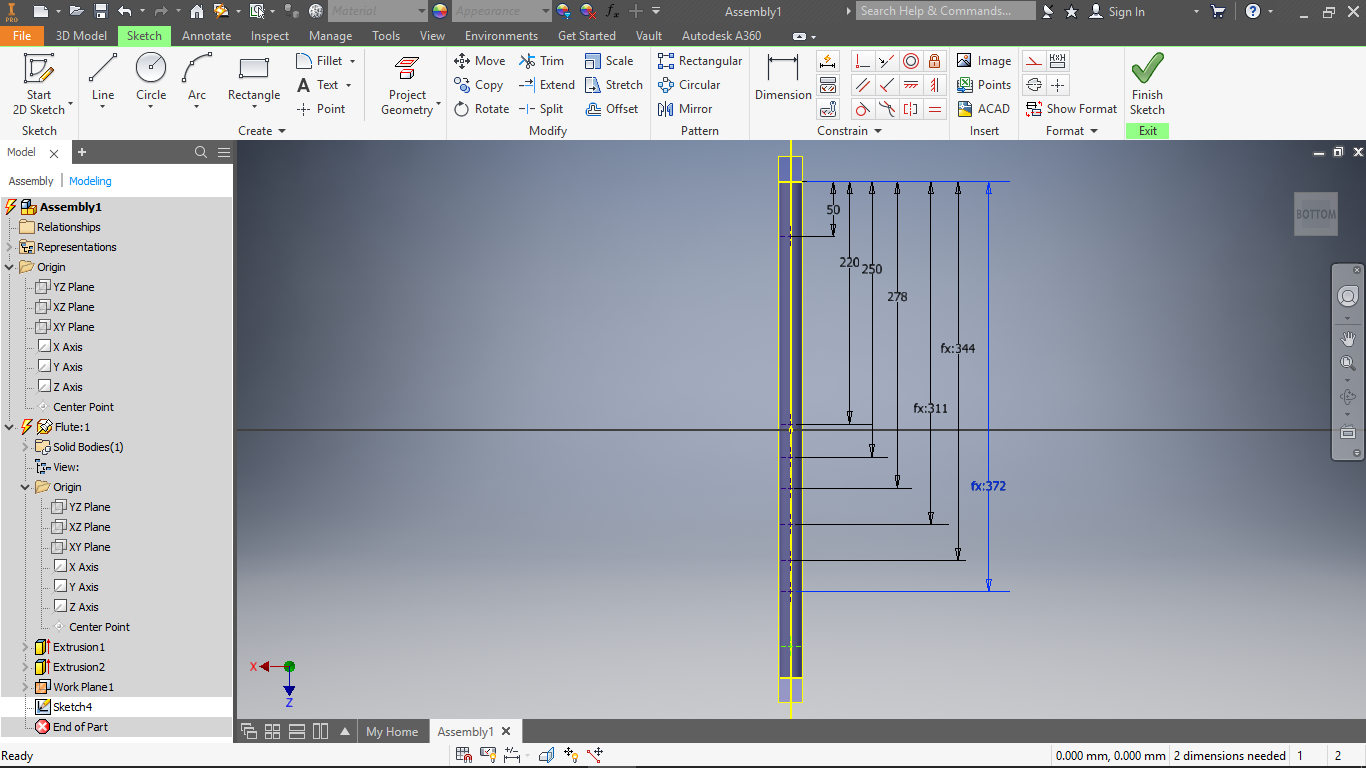Open the color wheel appearance picker
Viewport: 1366px width, 768px height.
440,11
